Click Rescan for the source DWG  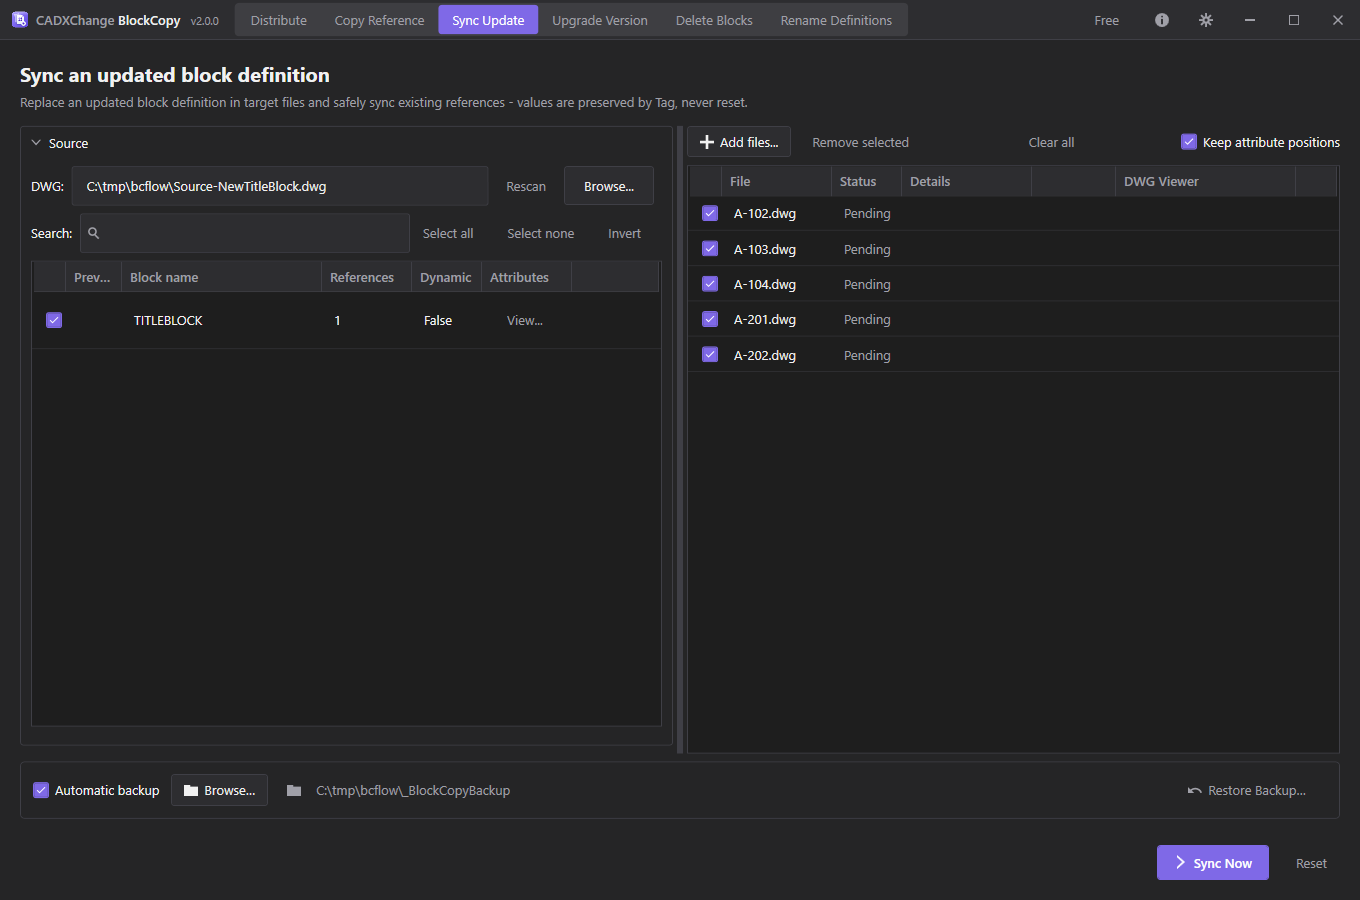[x=526, y=186]
